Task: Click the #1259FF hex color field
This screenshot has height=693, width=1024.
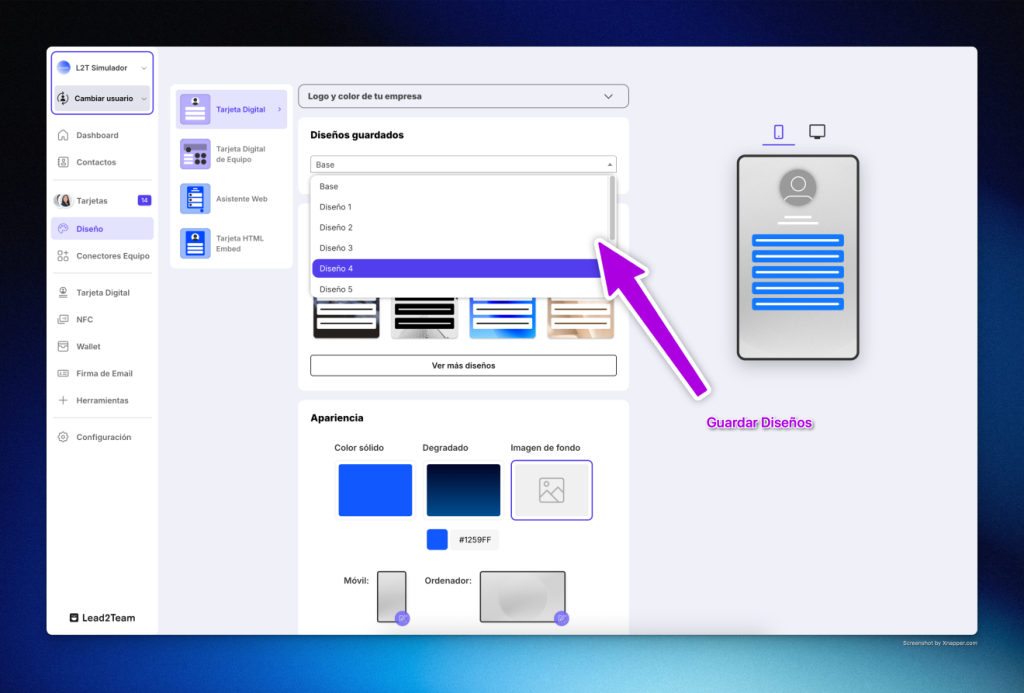Action: click(473, 540)
